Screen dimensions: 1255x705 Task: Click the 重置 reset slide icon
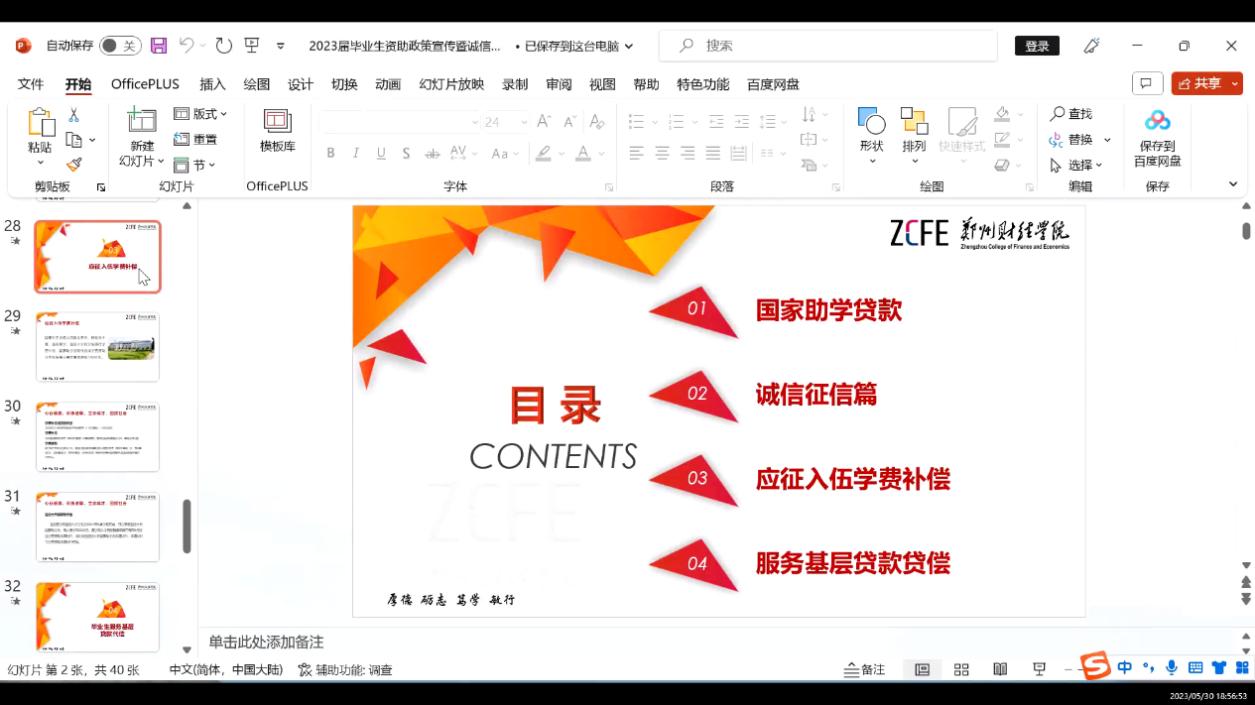(x=196, y=140)
